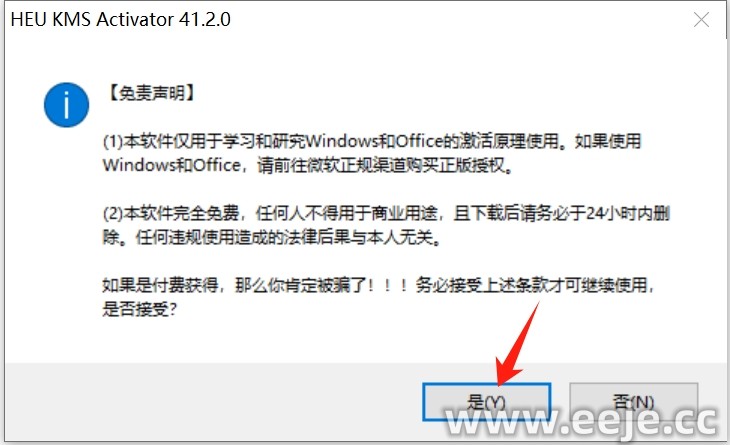The image size is (730, 445).
Task: Decline the terms with 否(N) button
Action: point(634,402)
